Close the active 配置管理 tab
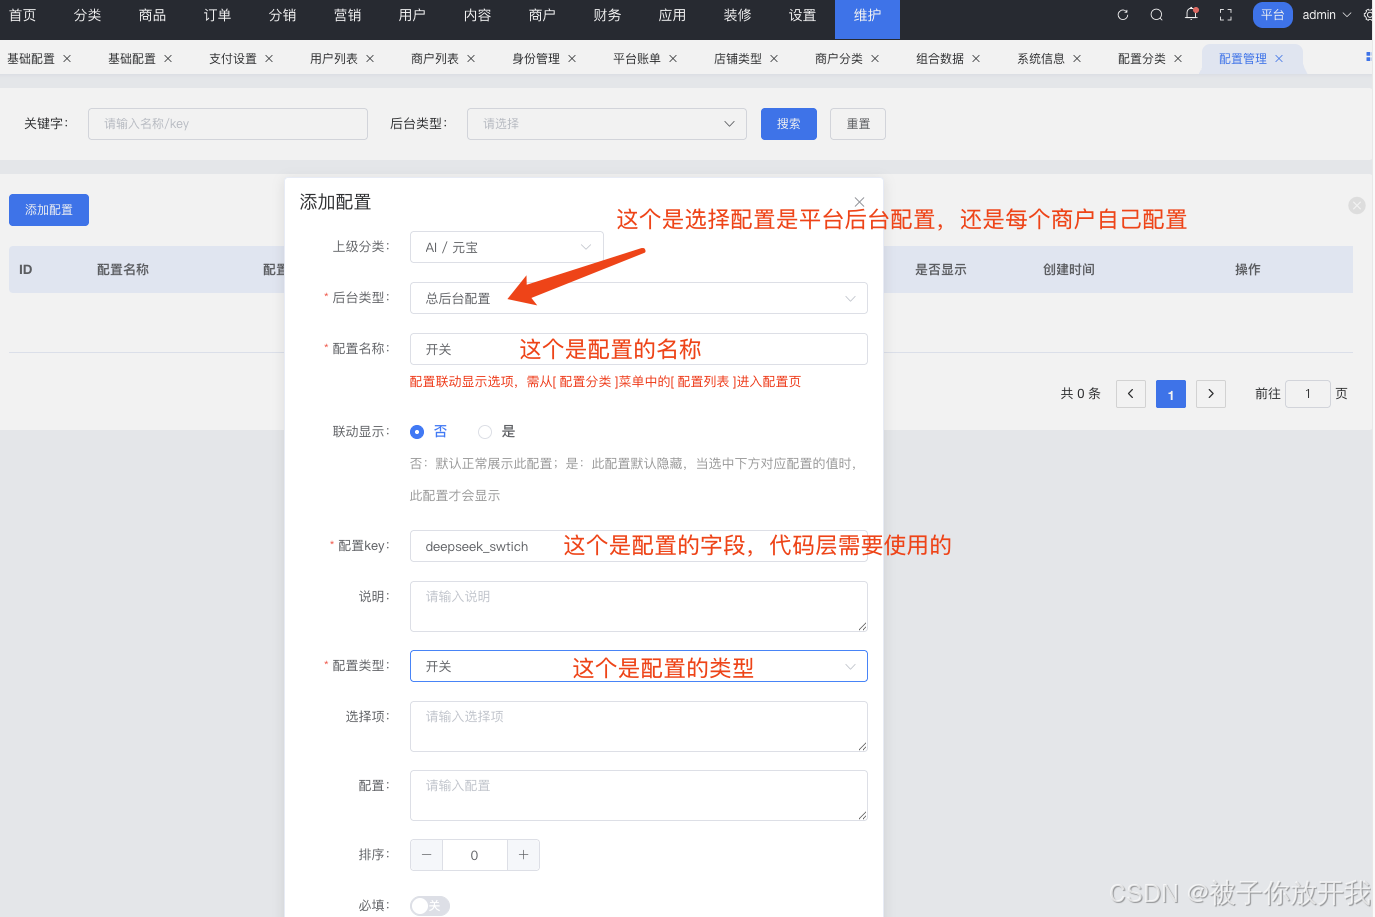The image size is (1375, 917). point(1279,59)
